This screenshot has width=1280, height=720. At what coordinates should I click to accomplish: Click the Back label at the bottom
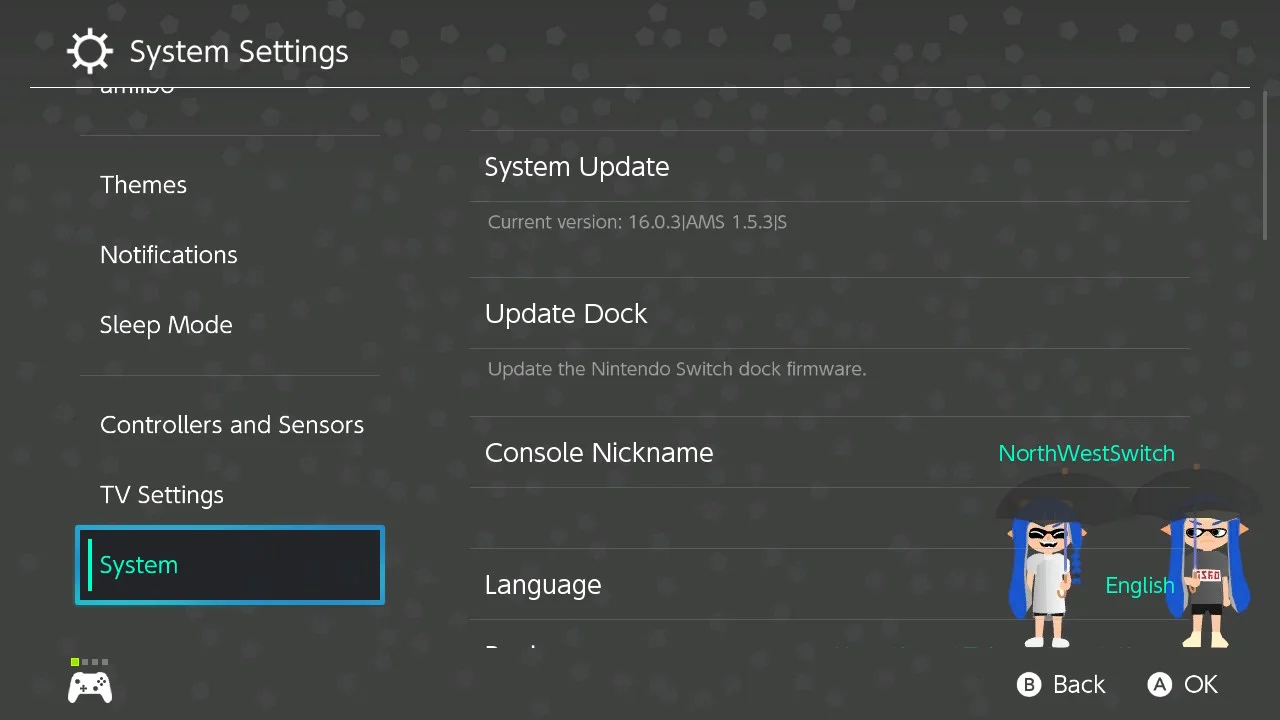1079,684
